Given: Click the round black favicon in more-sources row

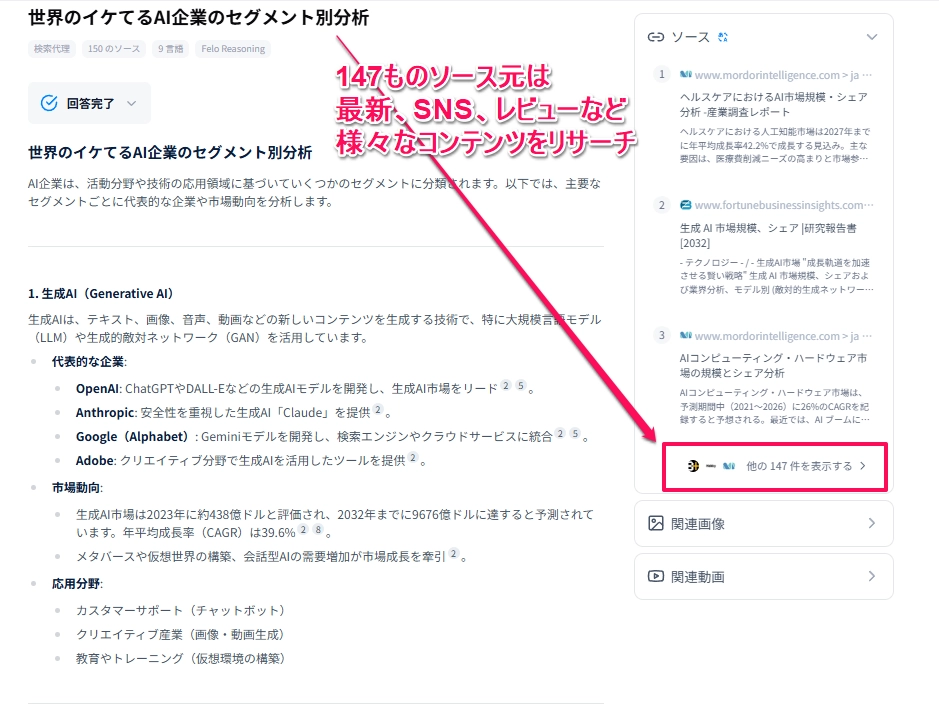Looking at the screenshot, I should 693,466.
